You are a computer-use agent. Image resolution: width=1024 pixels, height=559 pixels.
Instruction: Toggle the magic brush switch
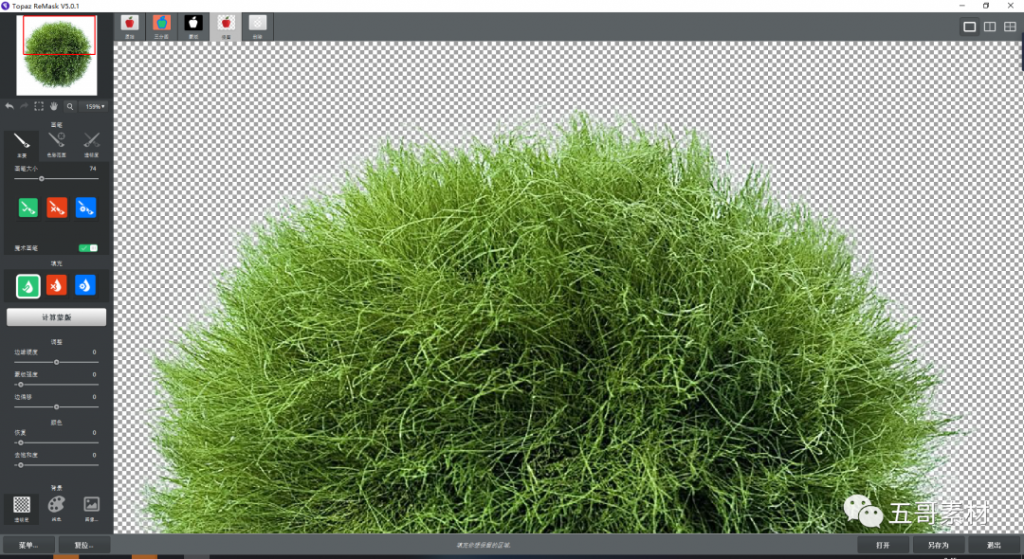[88, 248]
